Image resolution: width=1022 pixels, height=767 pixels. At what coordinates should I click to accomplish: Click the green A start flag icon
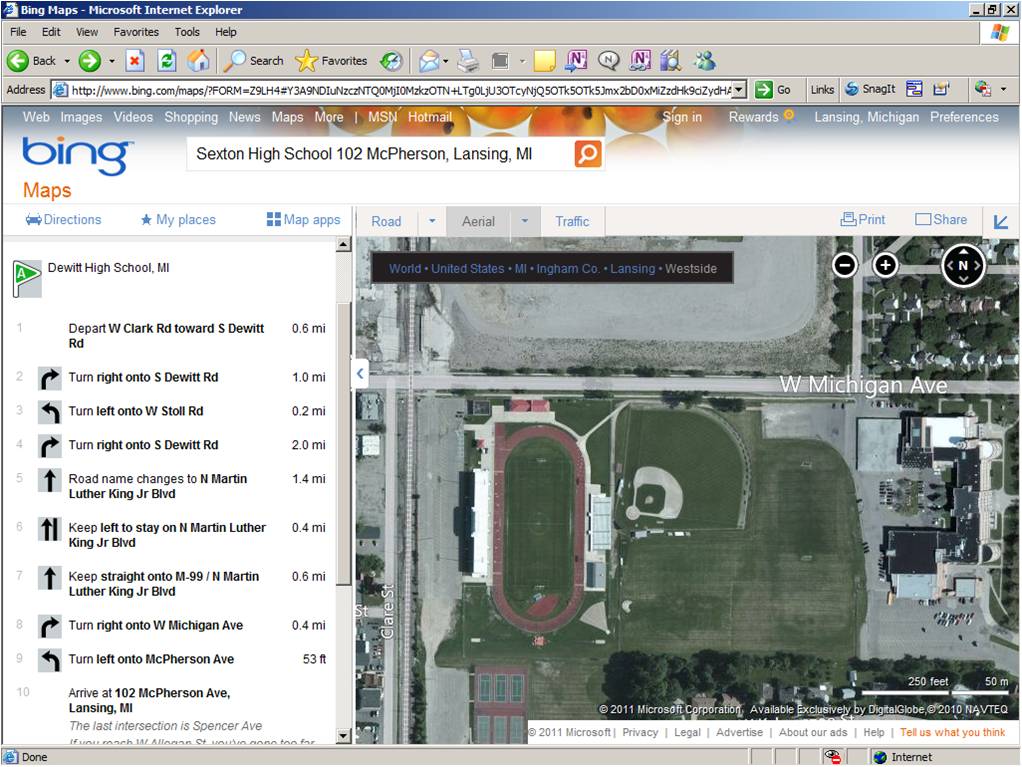coord(27,278)
